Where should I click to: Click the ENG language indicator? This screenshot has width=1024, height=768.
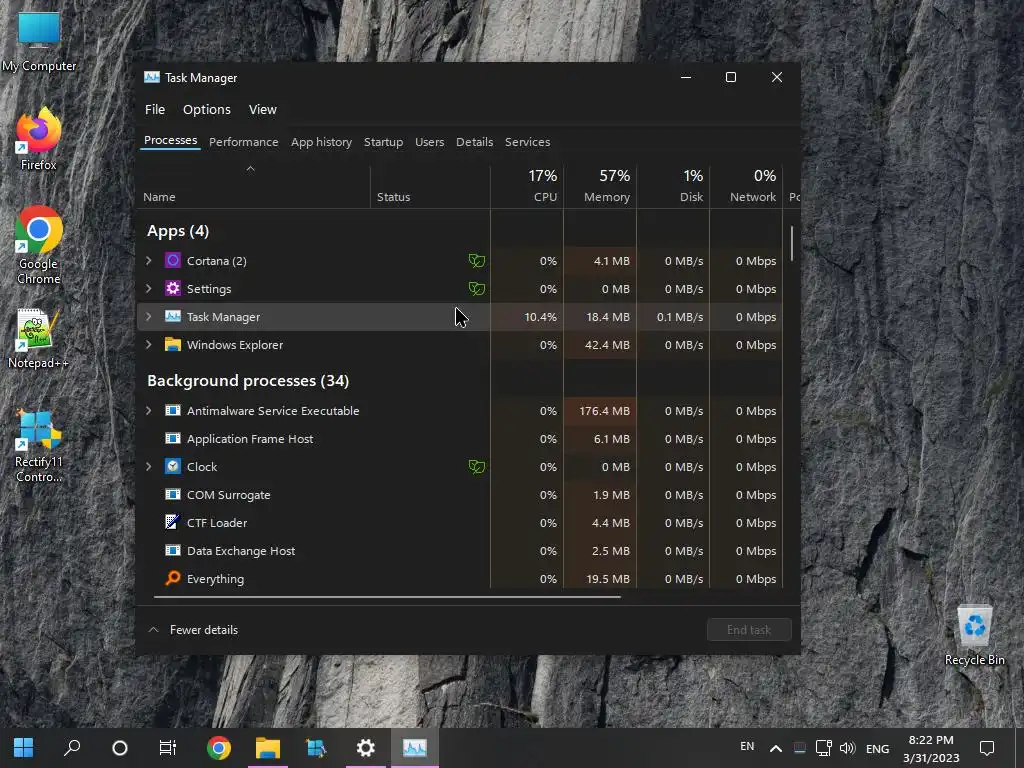[877, 748]
